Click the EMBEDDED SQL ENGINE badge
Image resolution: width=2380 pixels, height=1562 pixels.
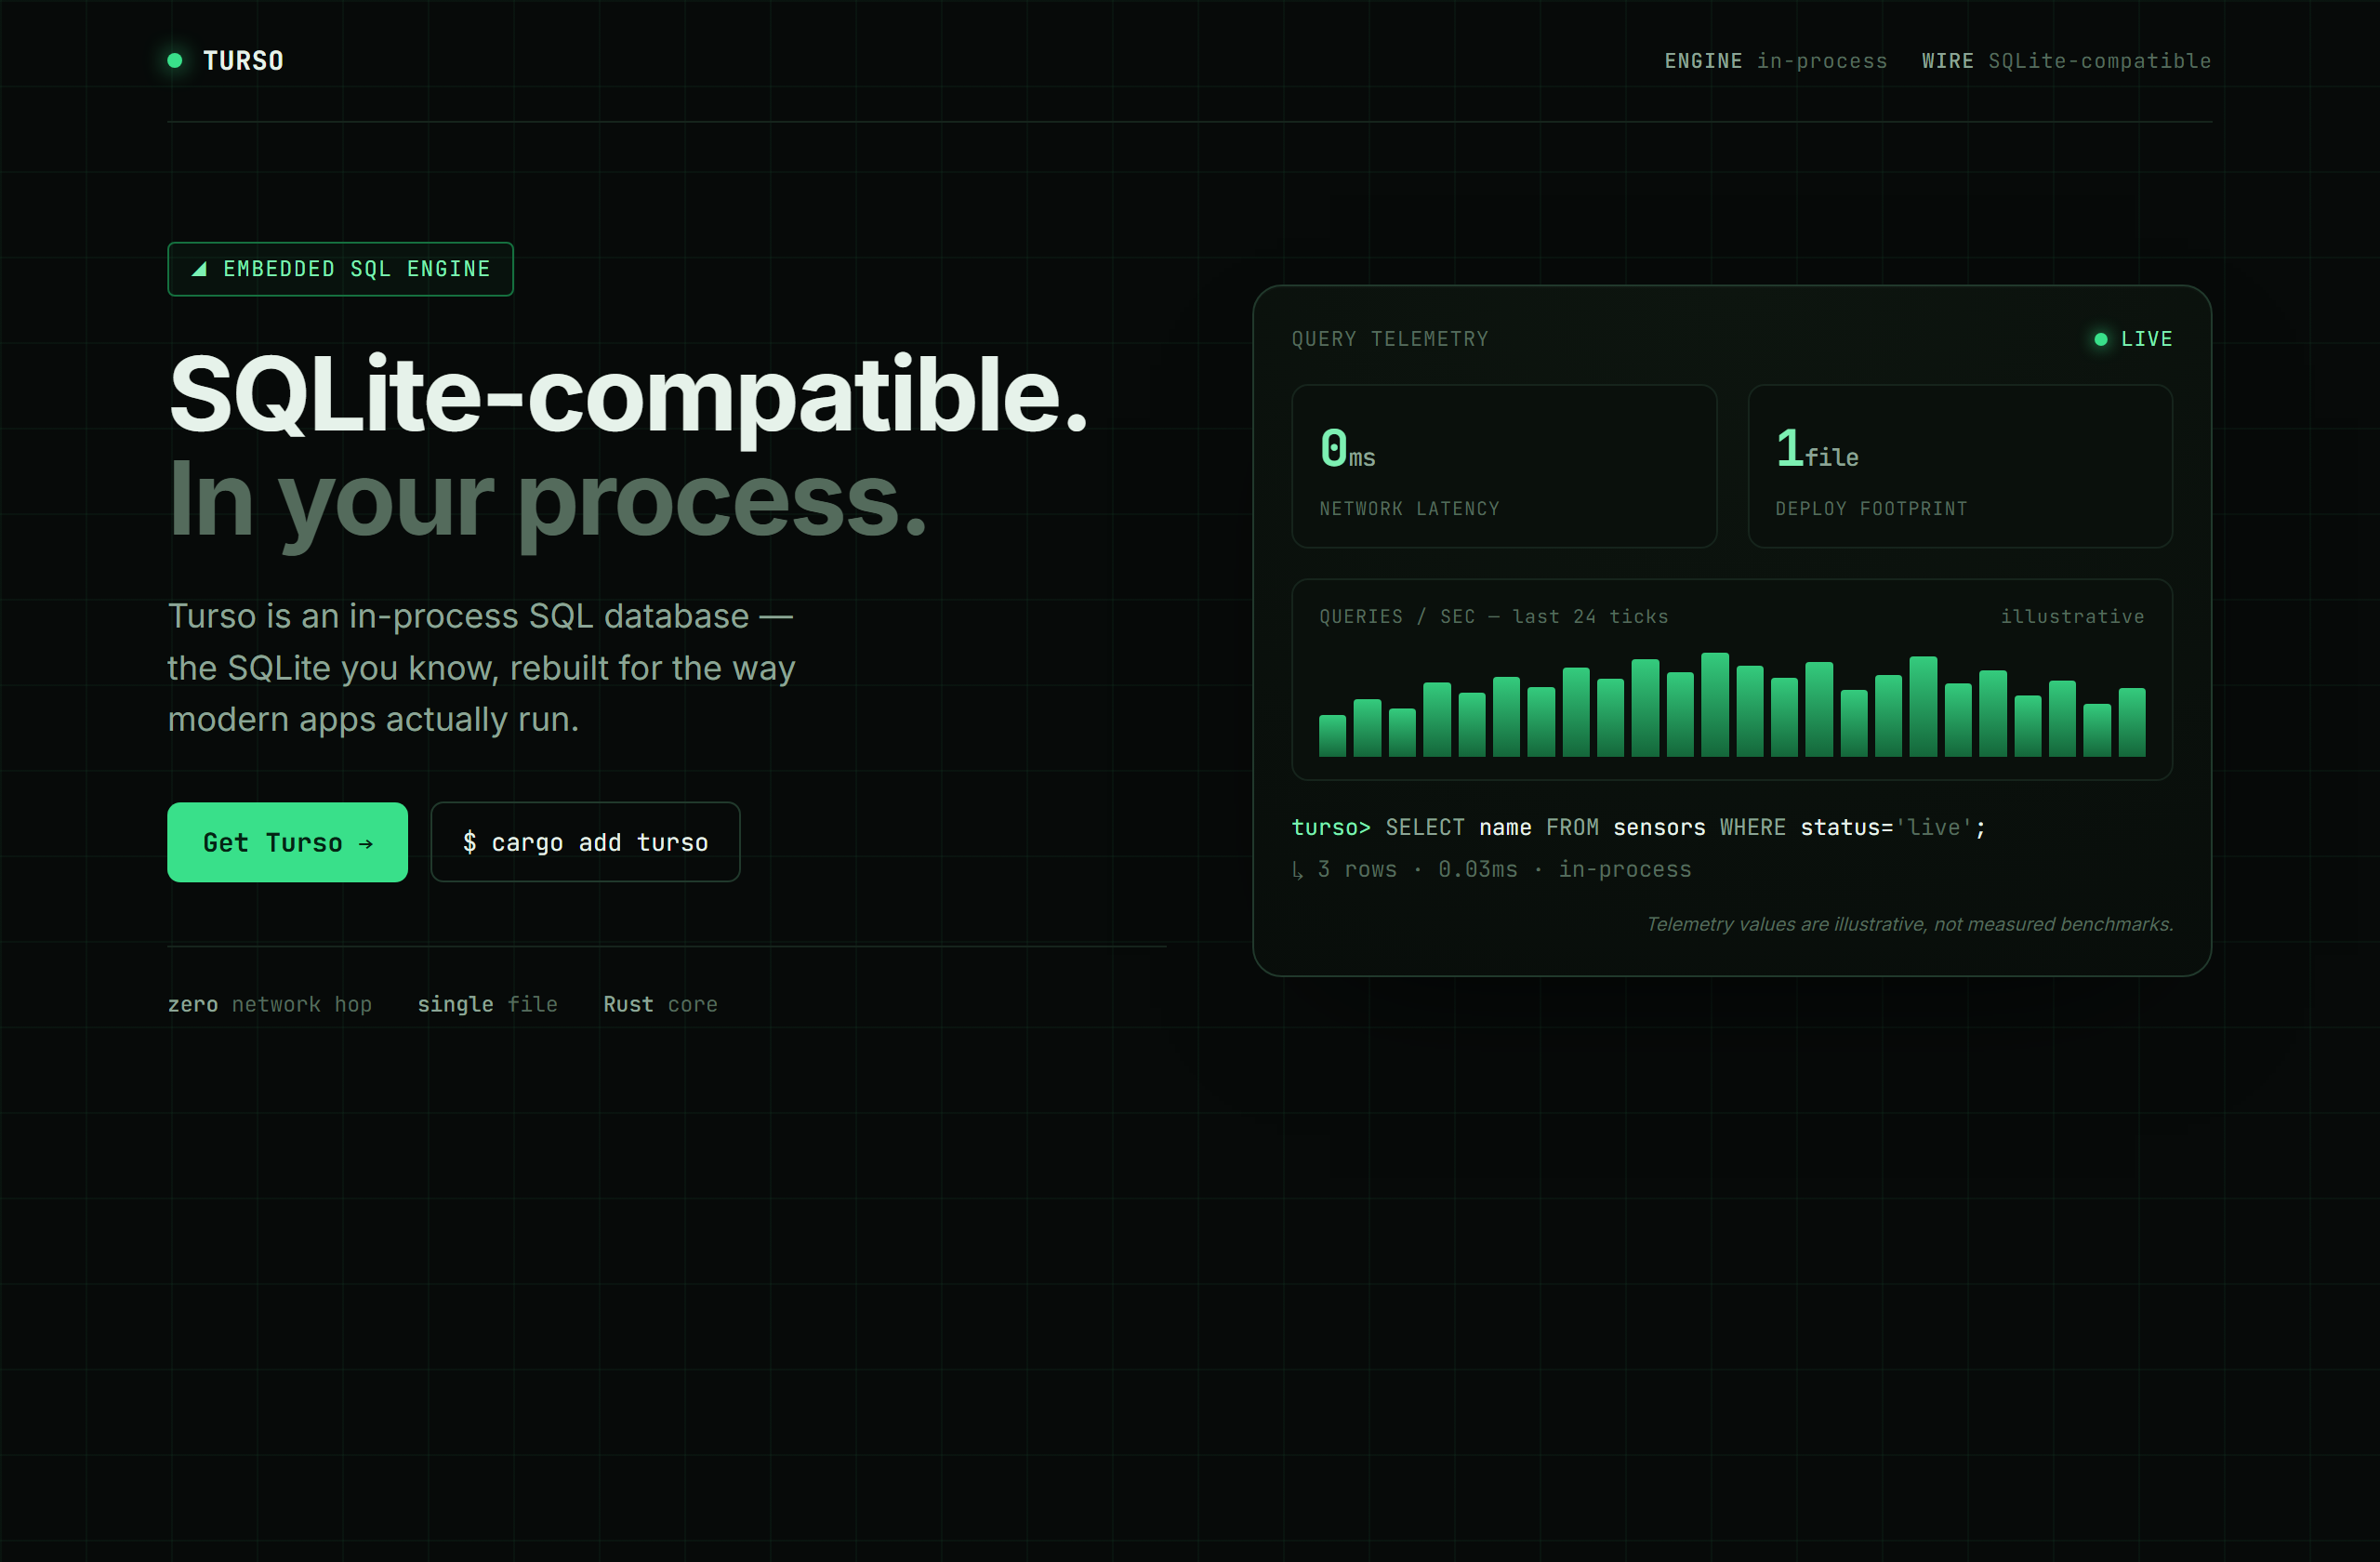pos(340,269)
